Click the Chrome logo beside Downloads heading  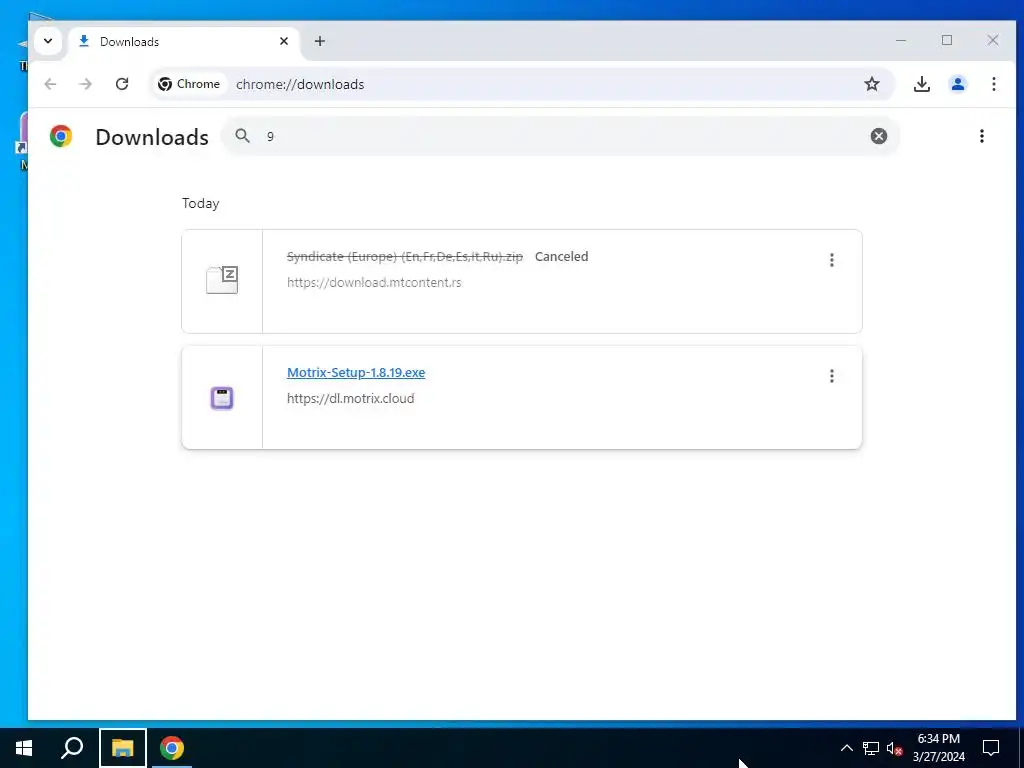[61, 136]
